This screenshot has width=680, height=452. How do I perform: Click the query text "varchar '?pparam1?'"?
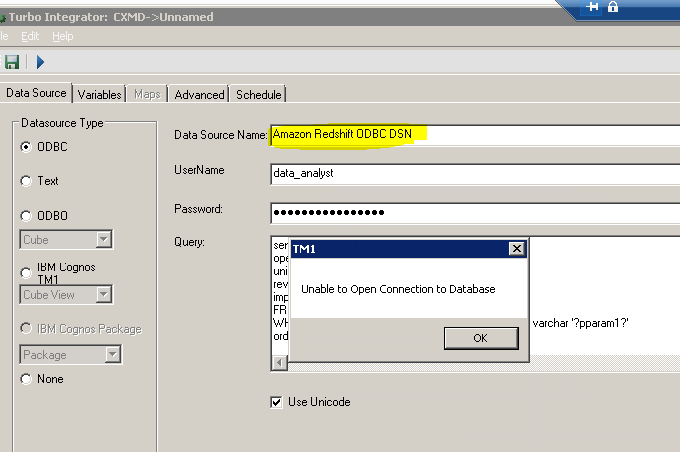point(580,323)
